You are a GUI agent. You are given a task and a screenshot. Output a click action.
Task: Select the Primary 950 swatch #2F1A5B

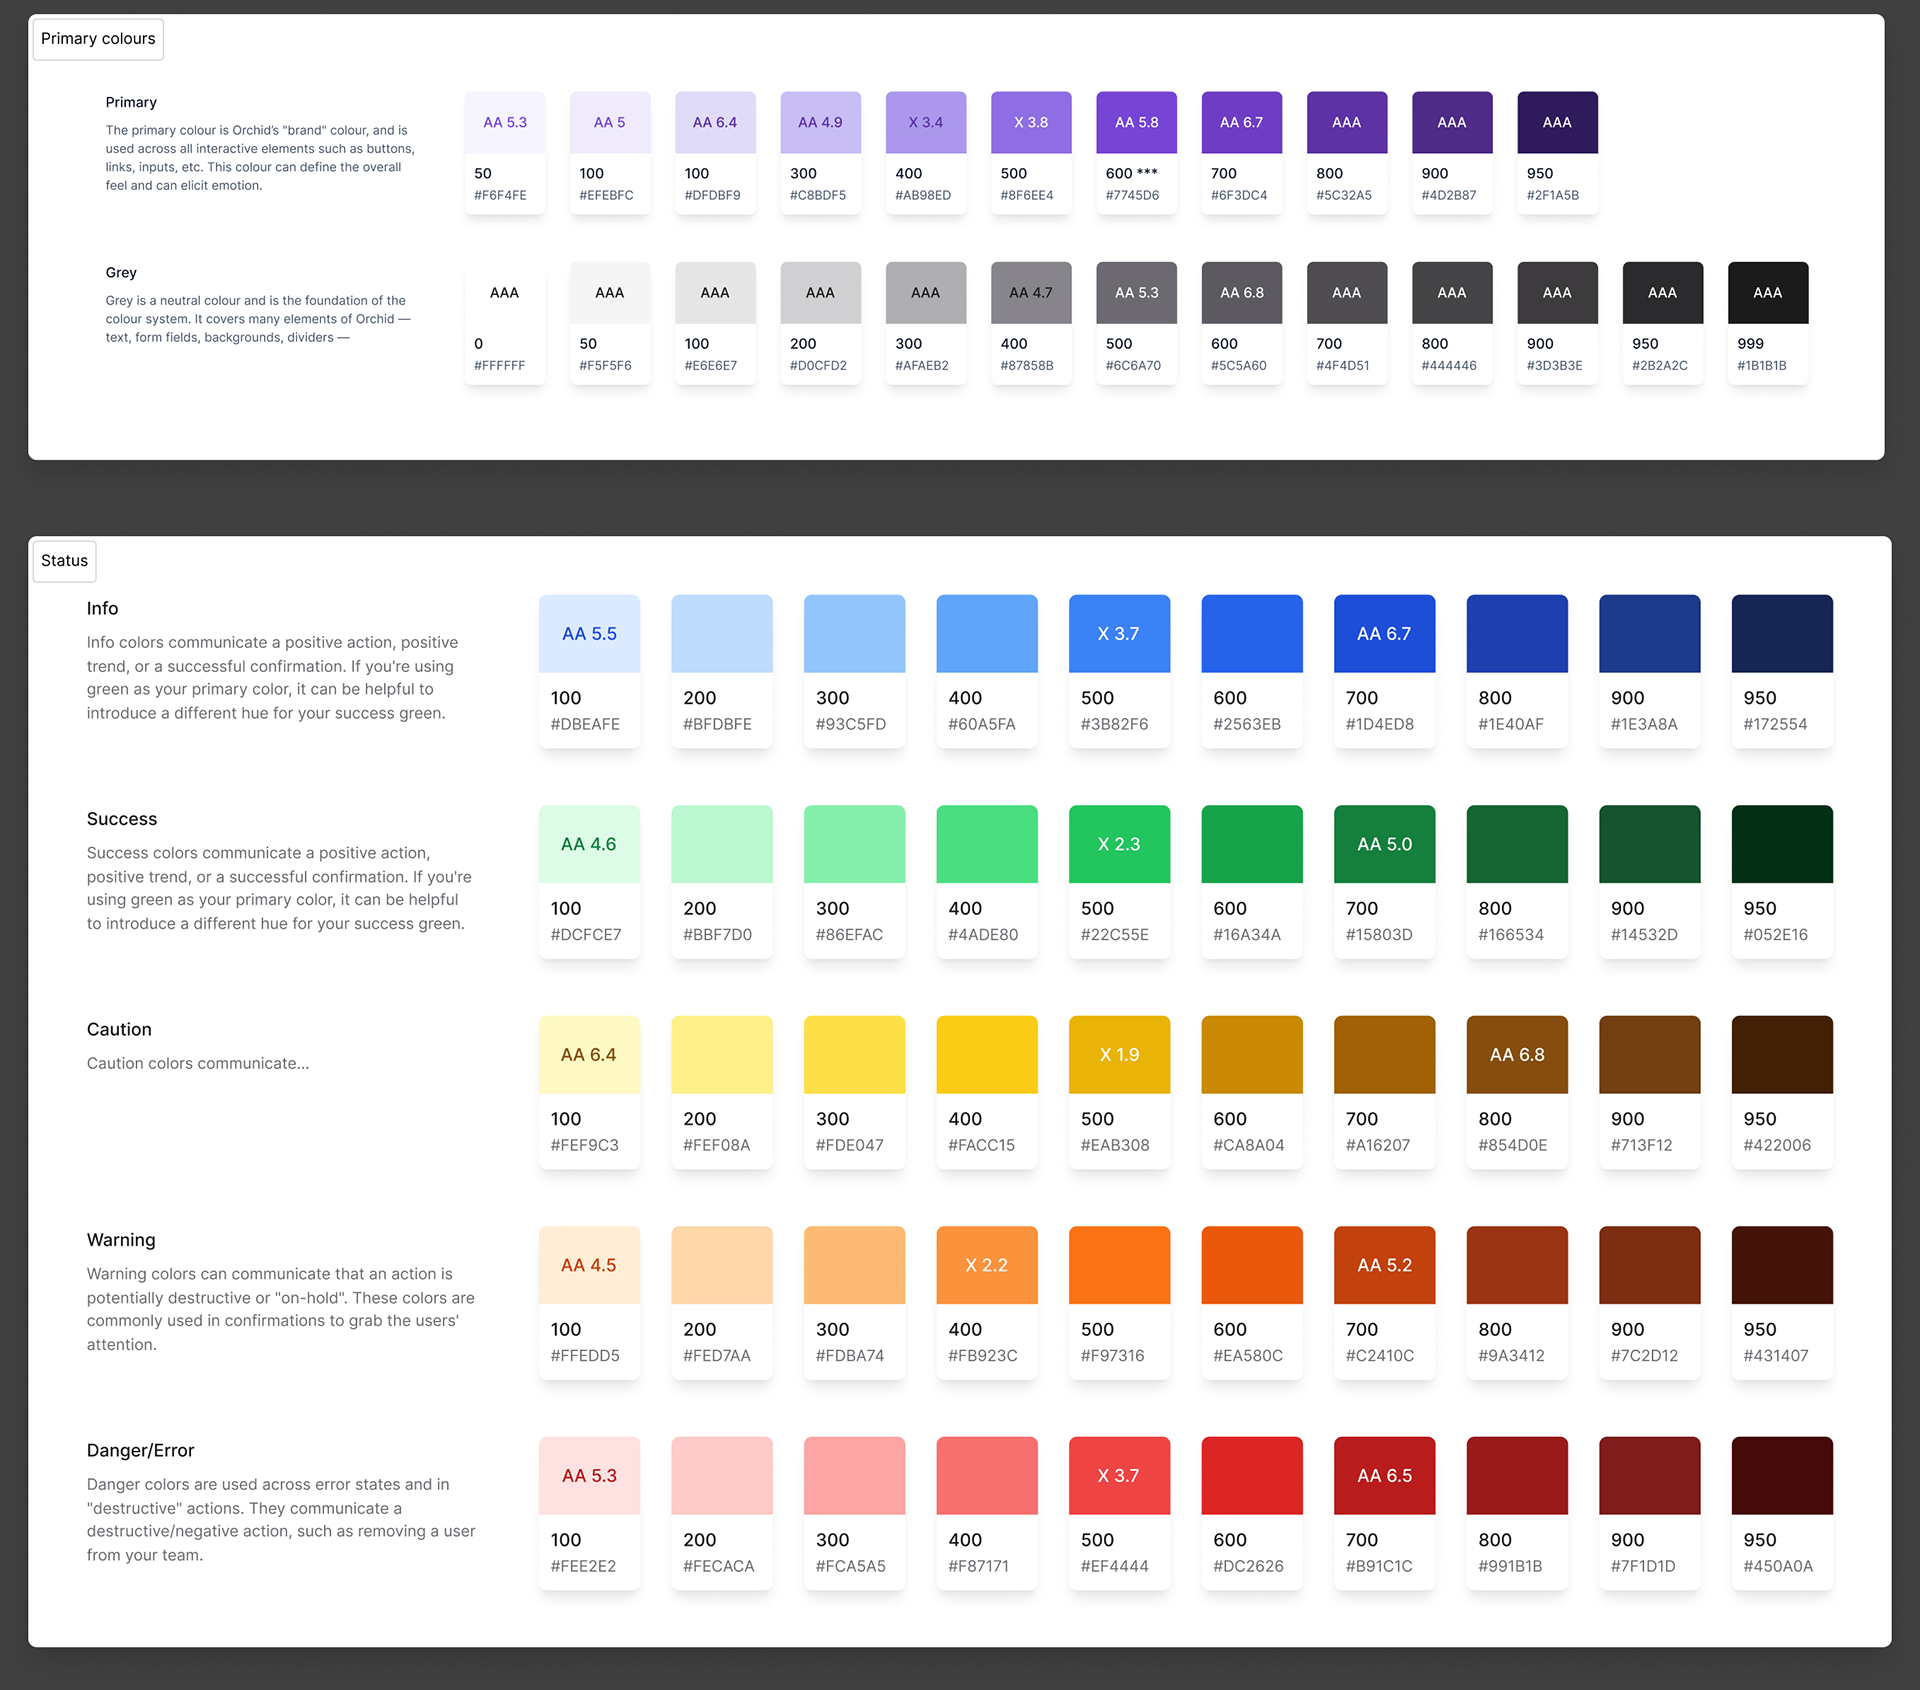pyautogui.click(x=1557, y=123)
